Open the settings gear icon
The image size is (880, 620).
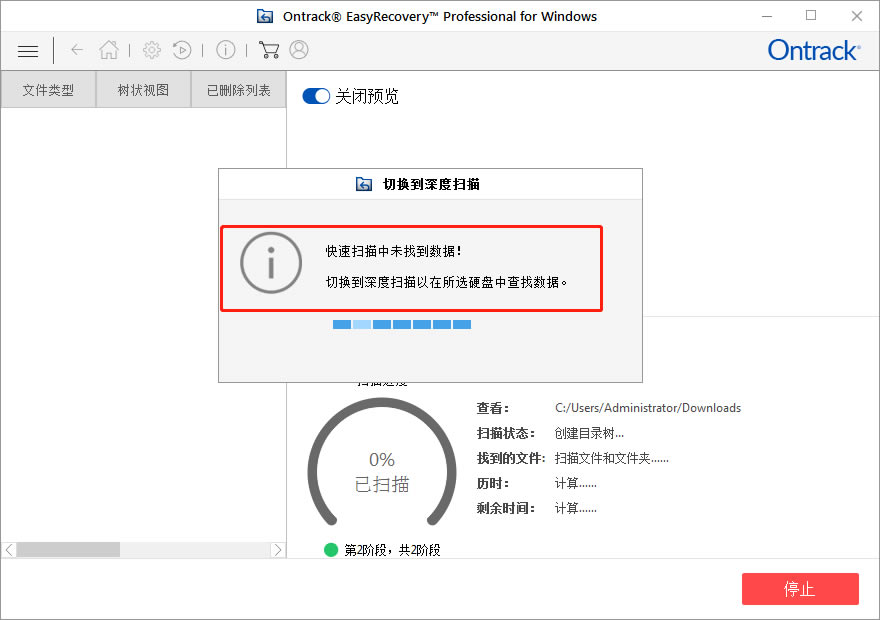click(151, 49)
